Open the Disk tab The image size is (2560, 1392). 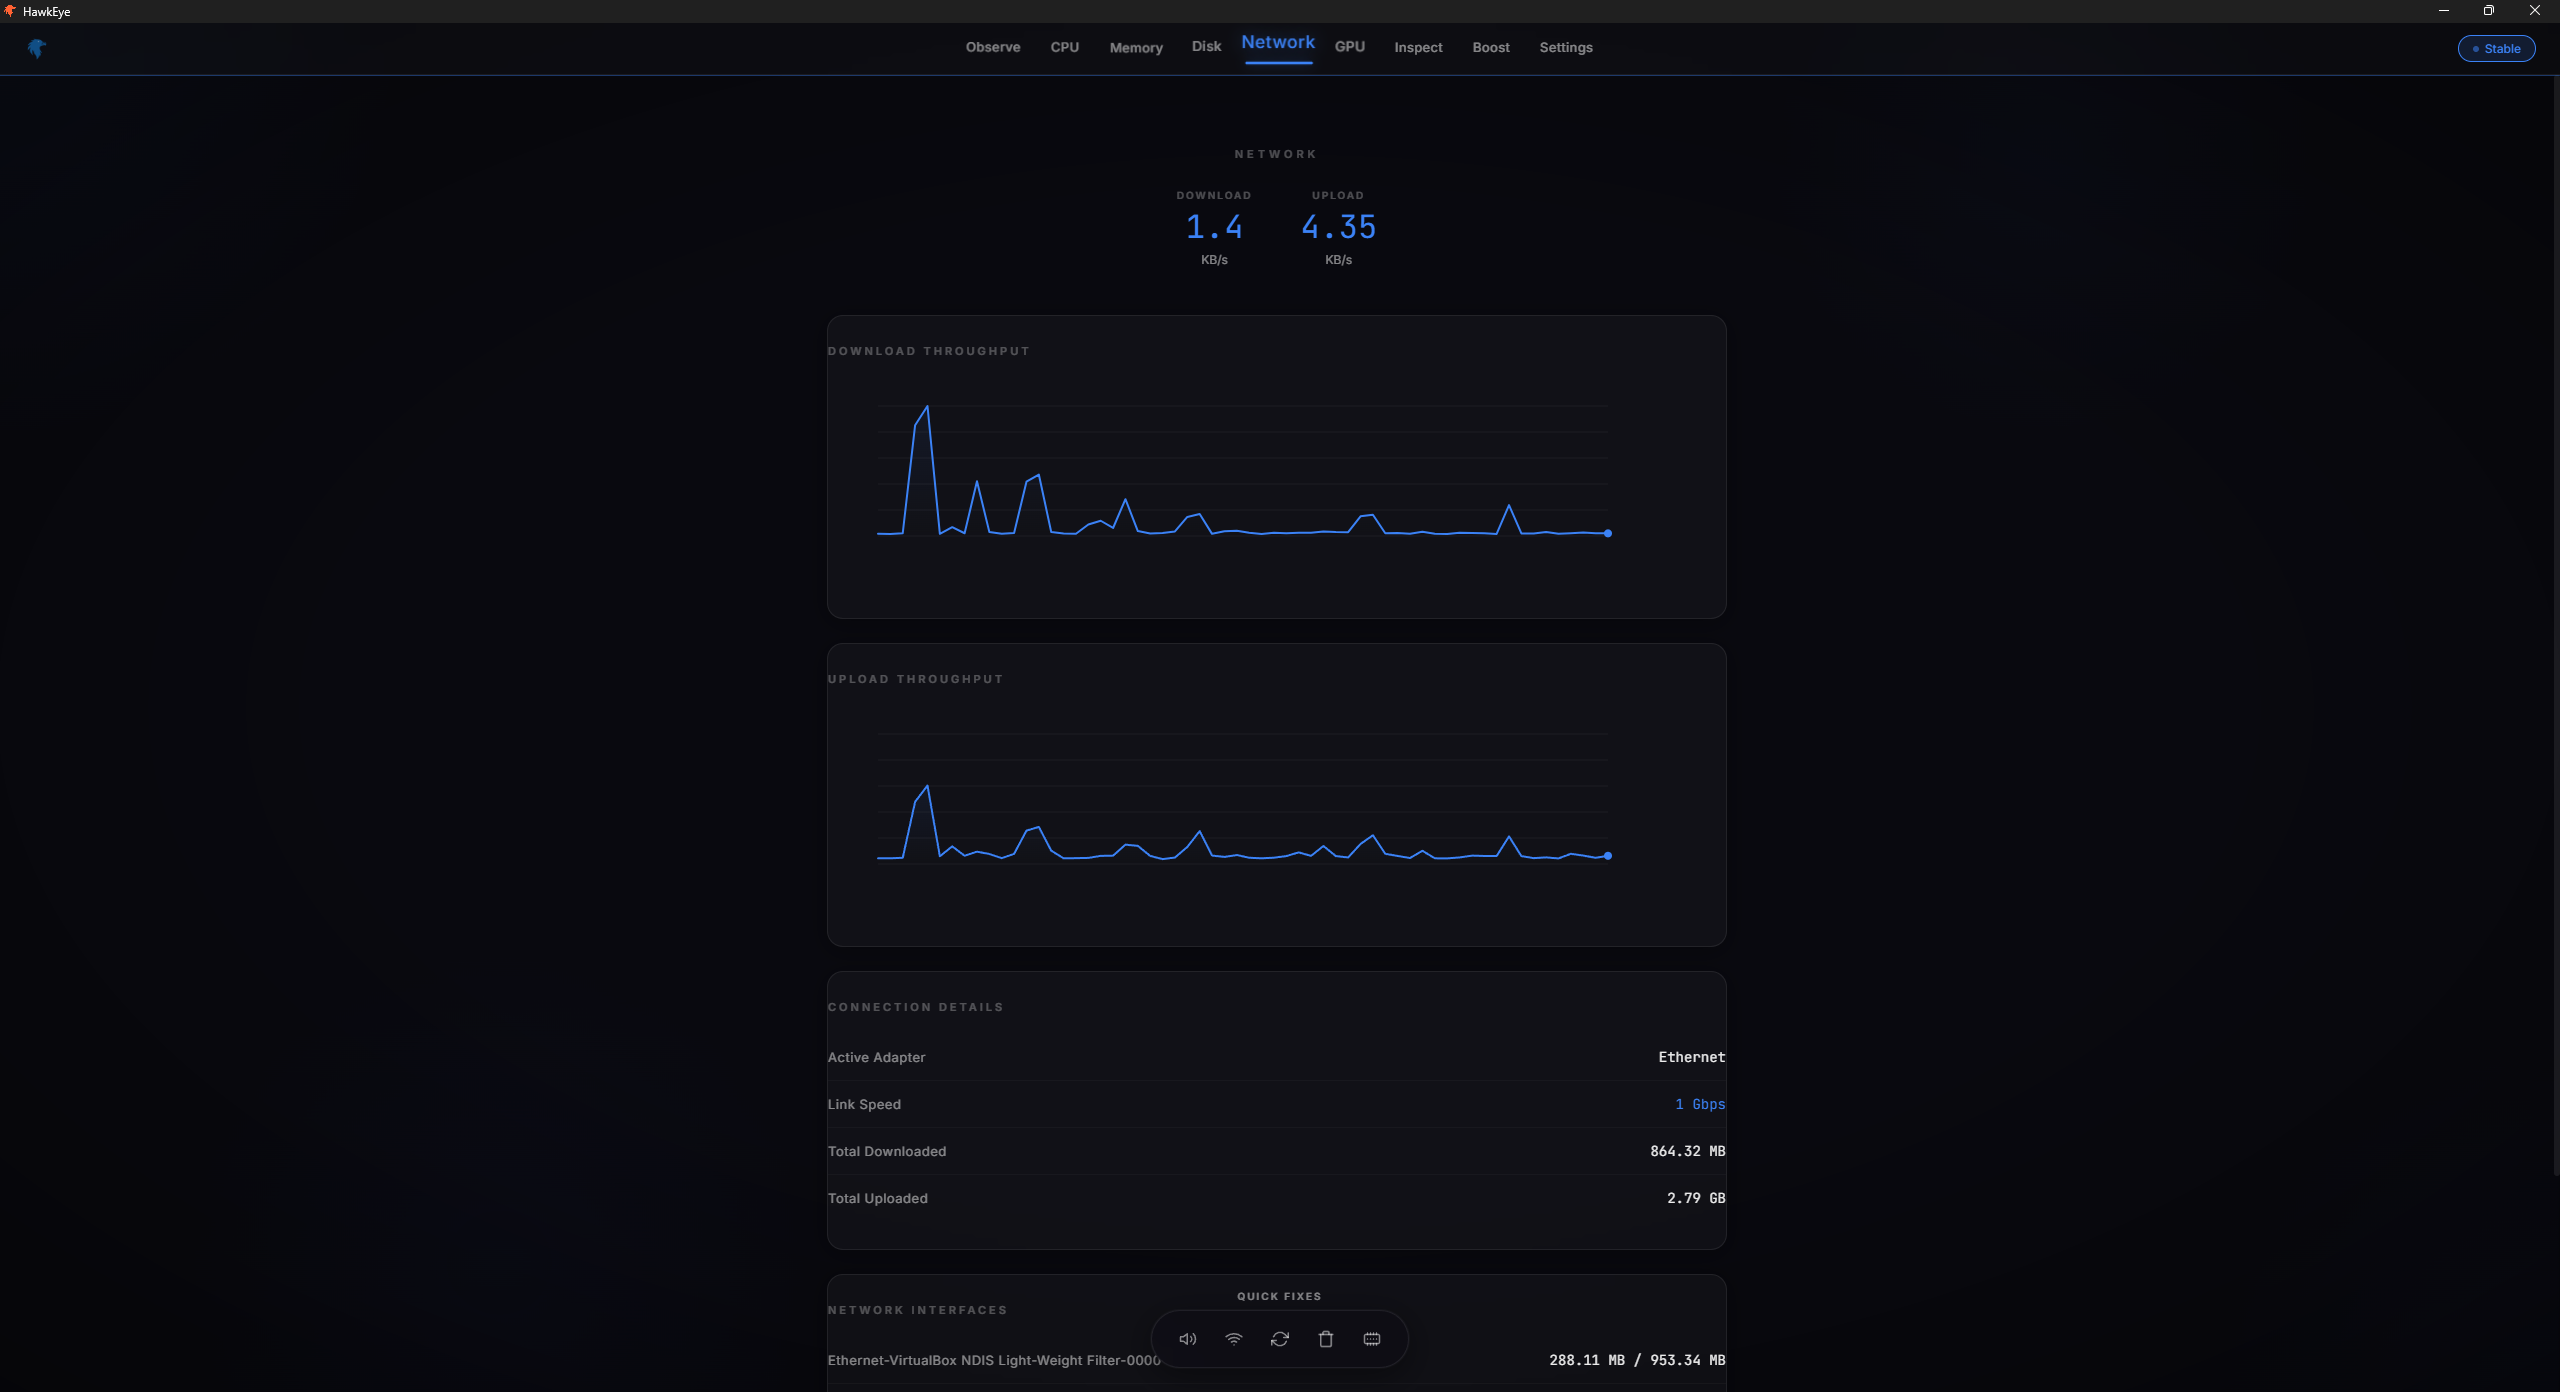pos(1206,47)
